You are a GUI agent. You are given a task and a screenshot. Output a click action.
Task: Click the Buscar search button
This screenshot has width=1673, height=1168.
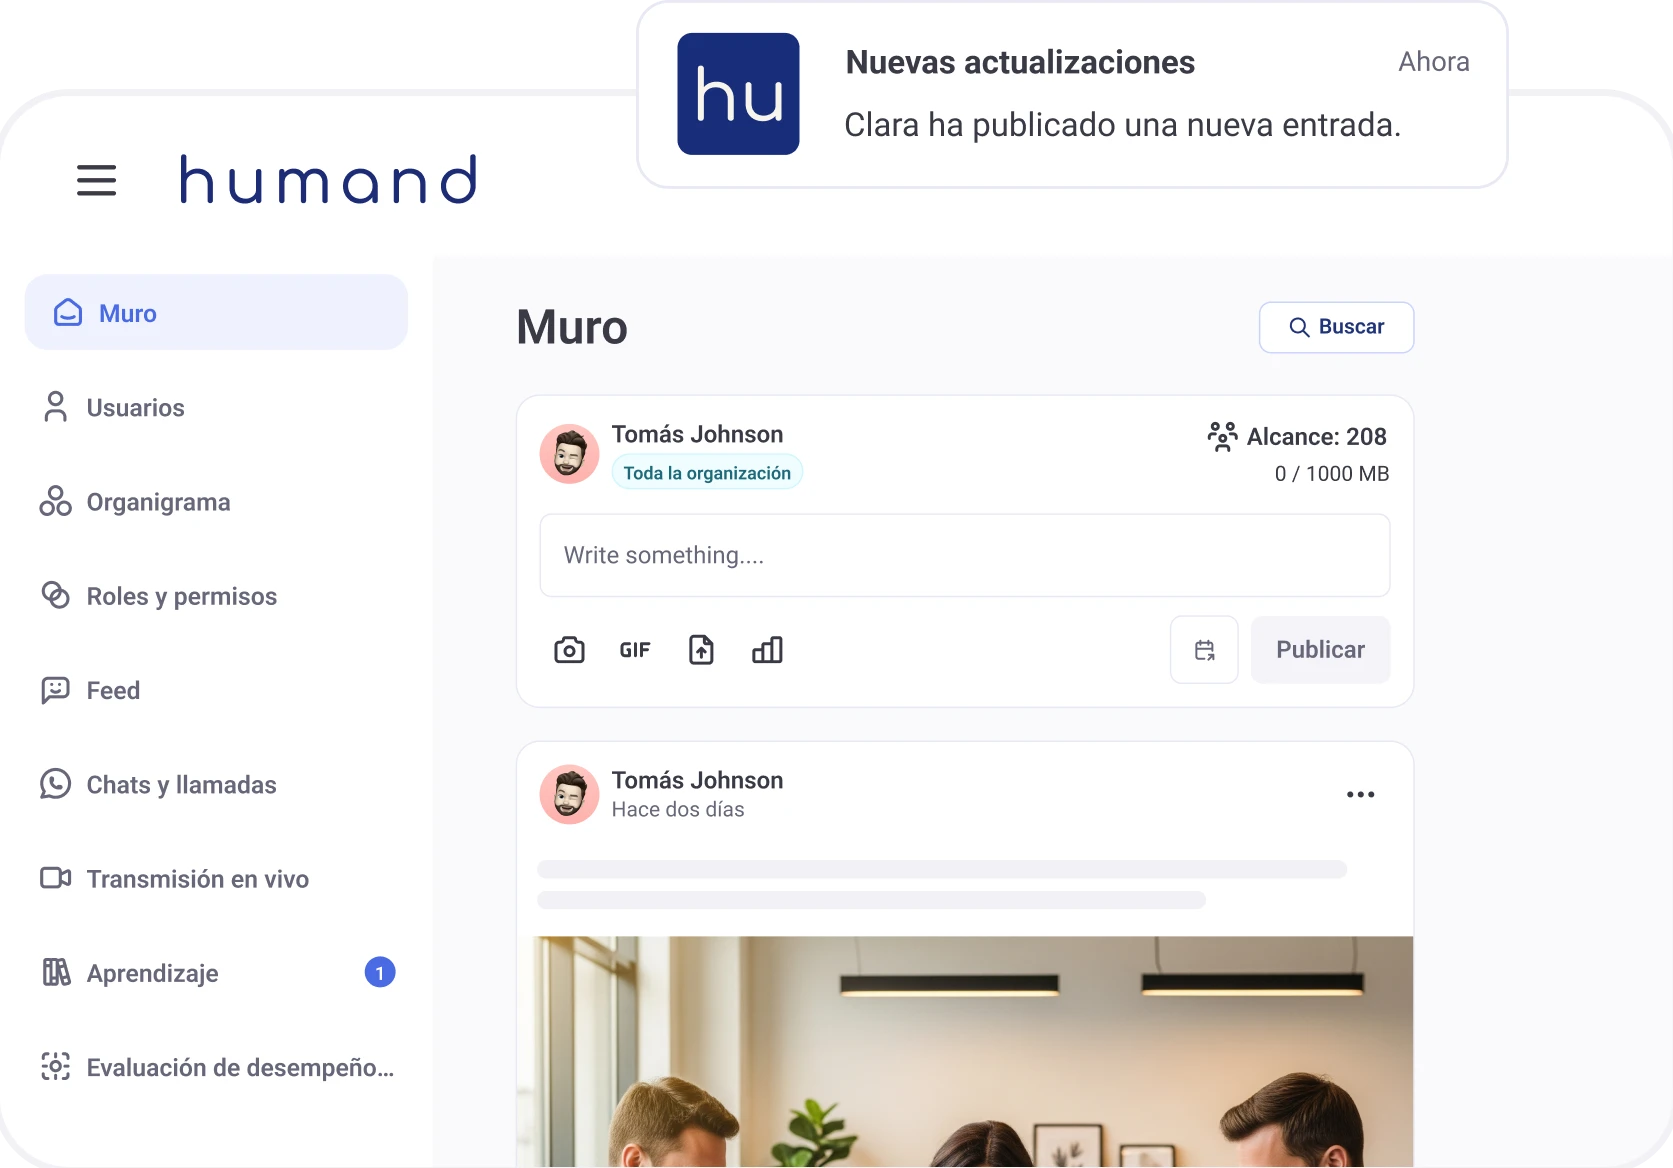click(x=1336, y=327)
